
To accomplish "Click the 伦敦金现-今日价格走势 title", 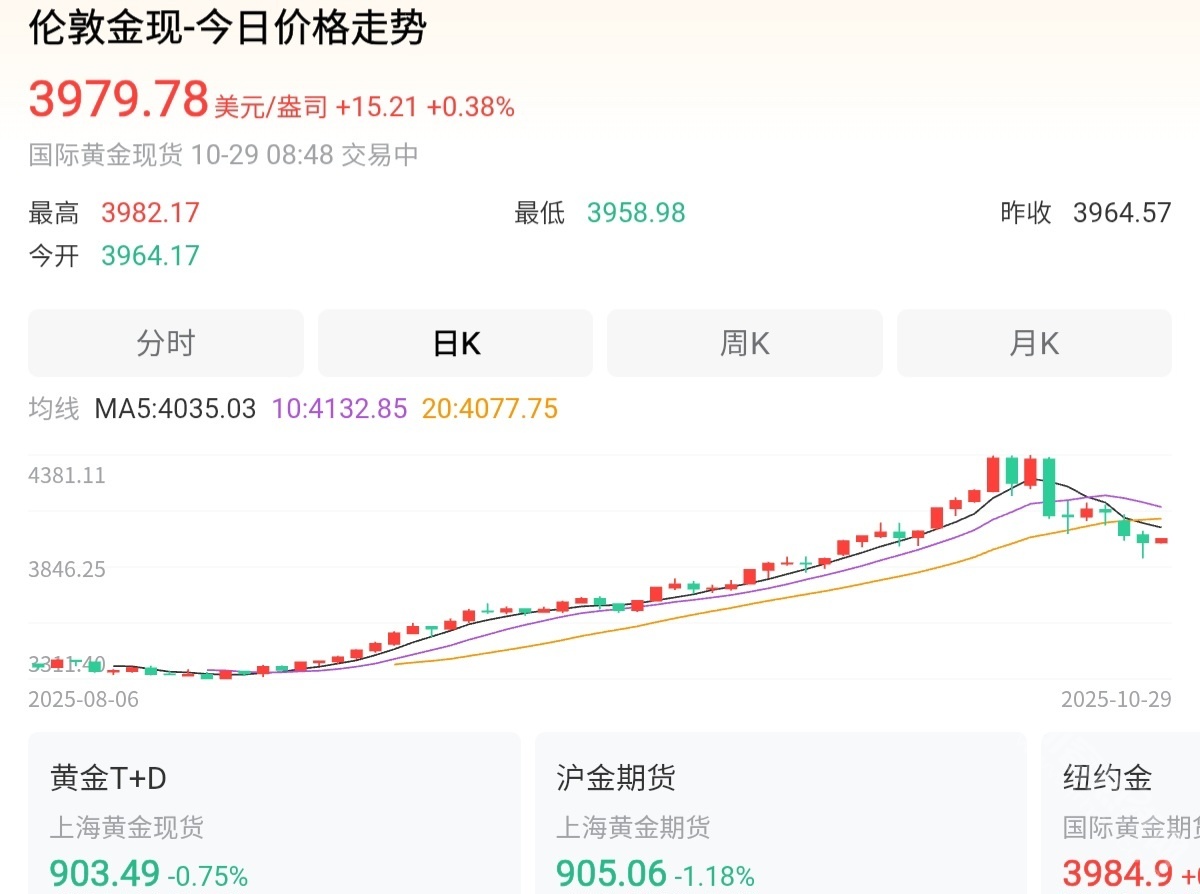I will (x=228, y=28).
